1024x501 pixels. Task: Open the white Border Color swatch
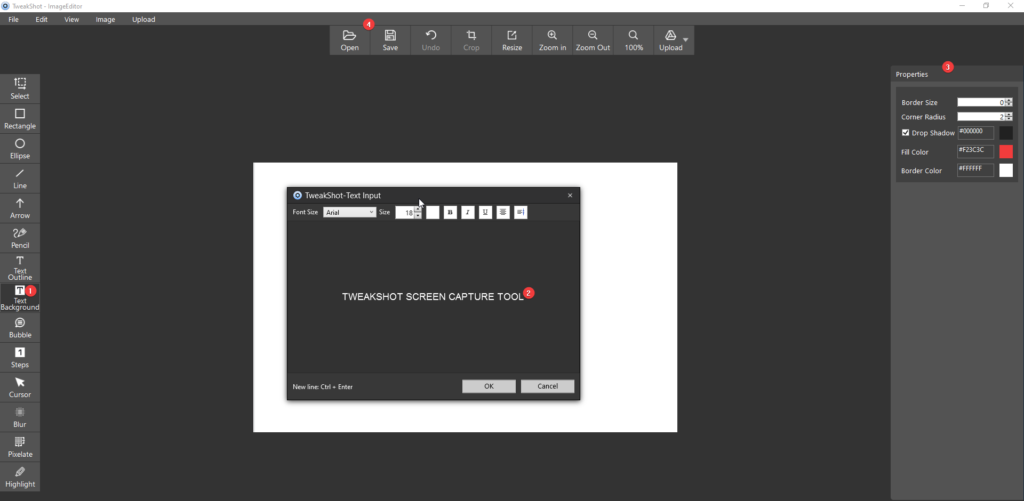point(1006,170)
